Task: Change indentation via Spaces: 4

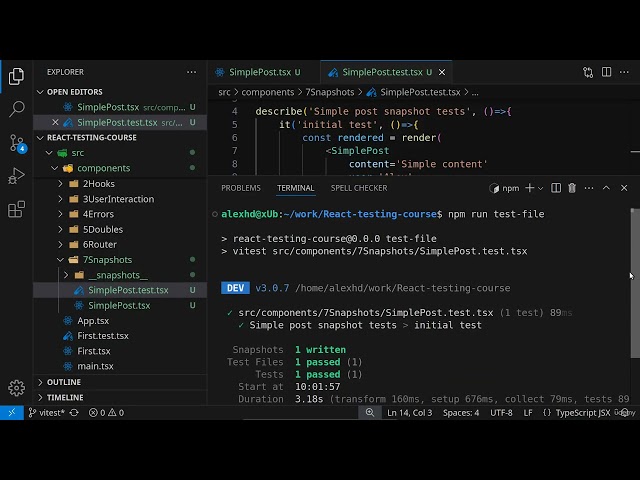Action: (461, 413)
